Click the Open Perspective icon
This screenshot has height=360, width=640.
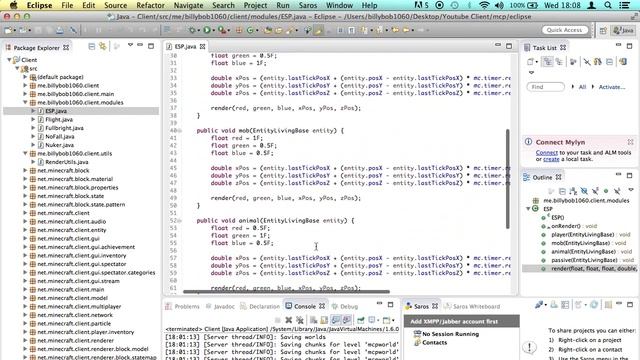[x=603, y=31]
